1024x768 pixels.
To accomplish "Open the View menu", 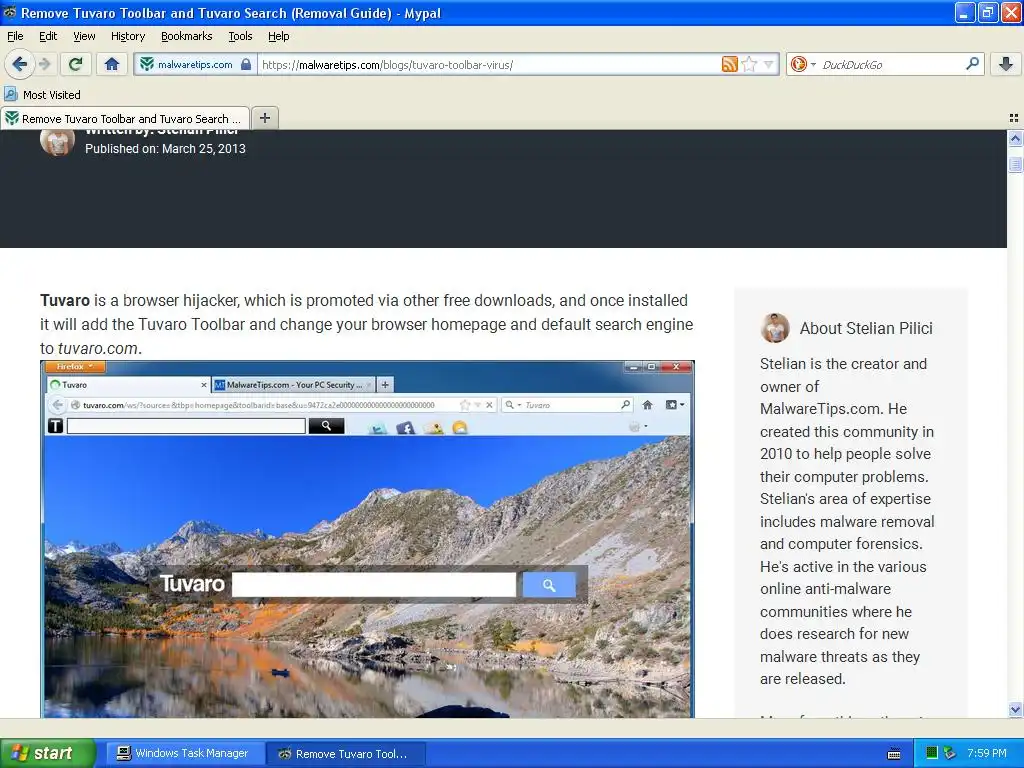I will click(84, 37).
